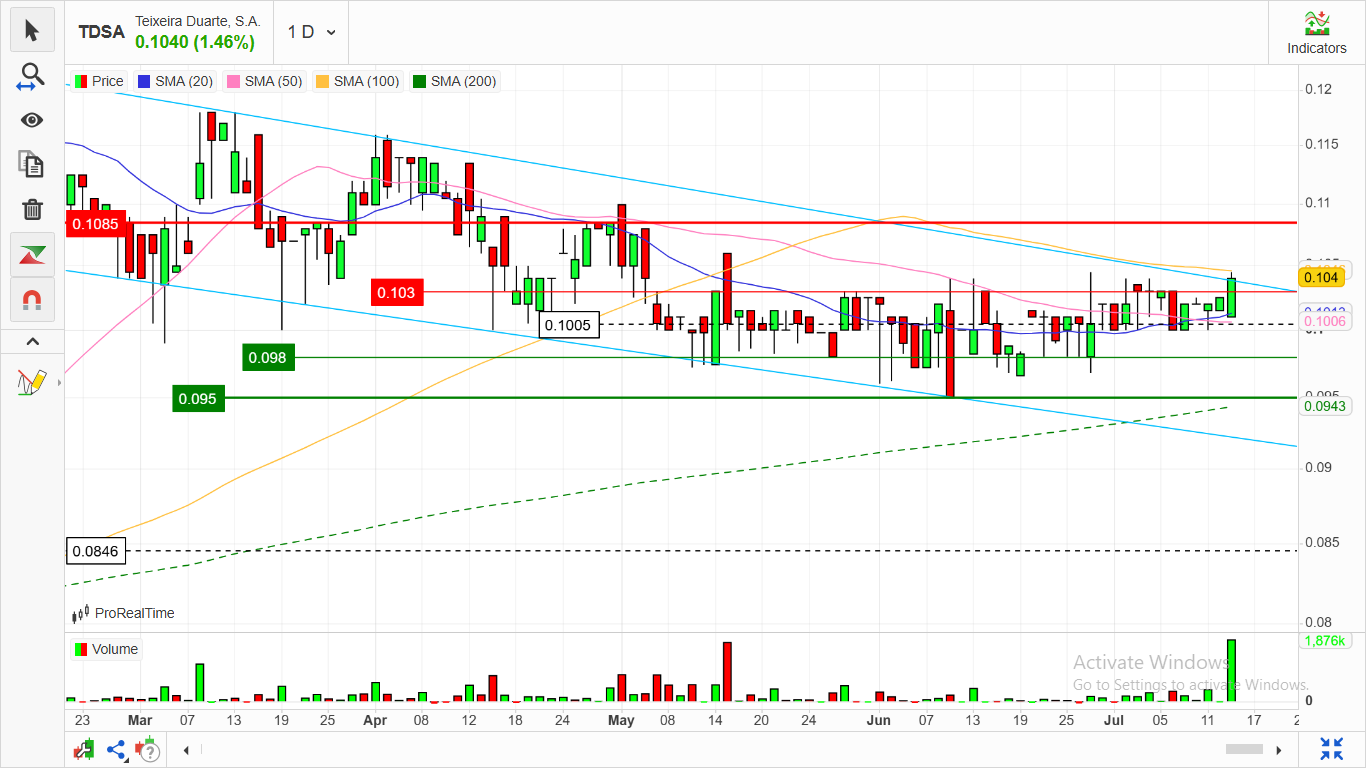Click the 0.085 price axis label
Screen dimensions: 1366x768
coord(1322,543)
